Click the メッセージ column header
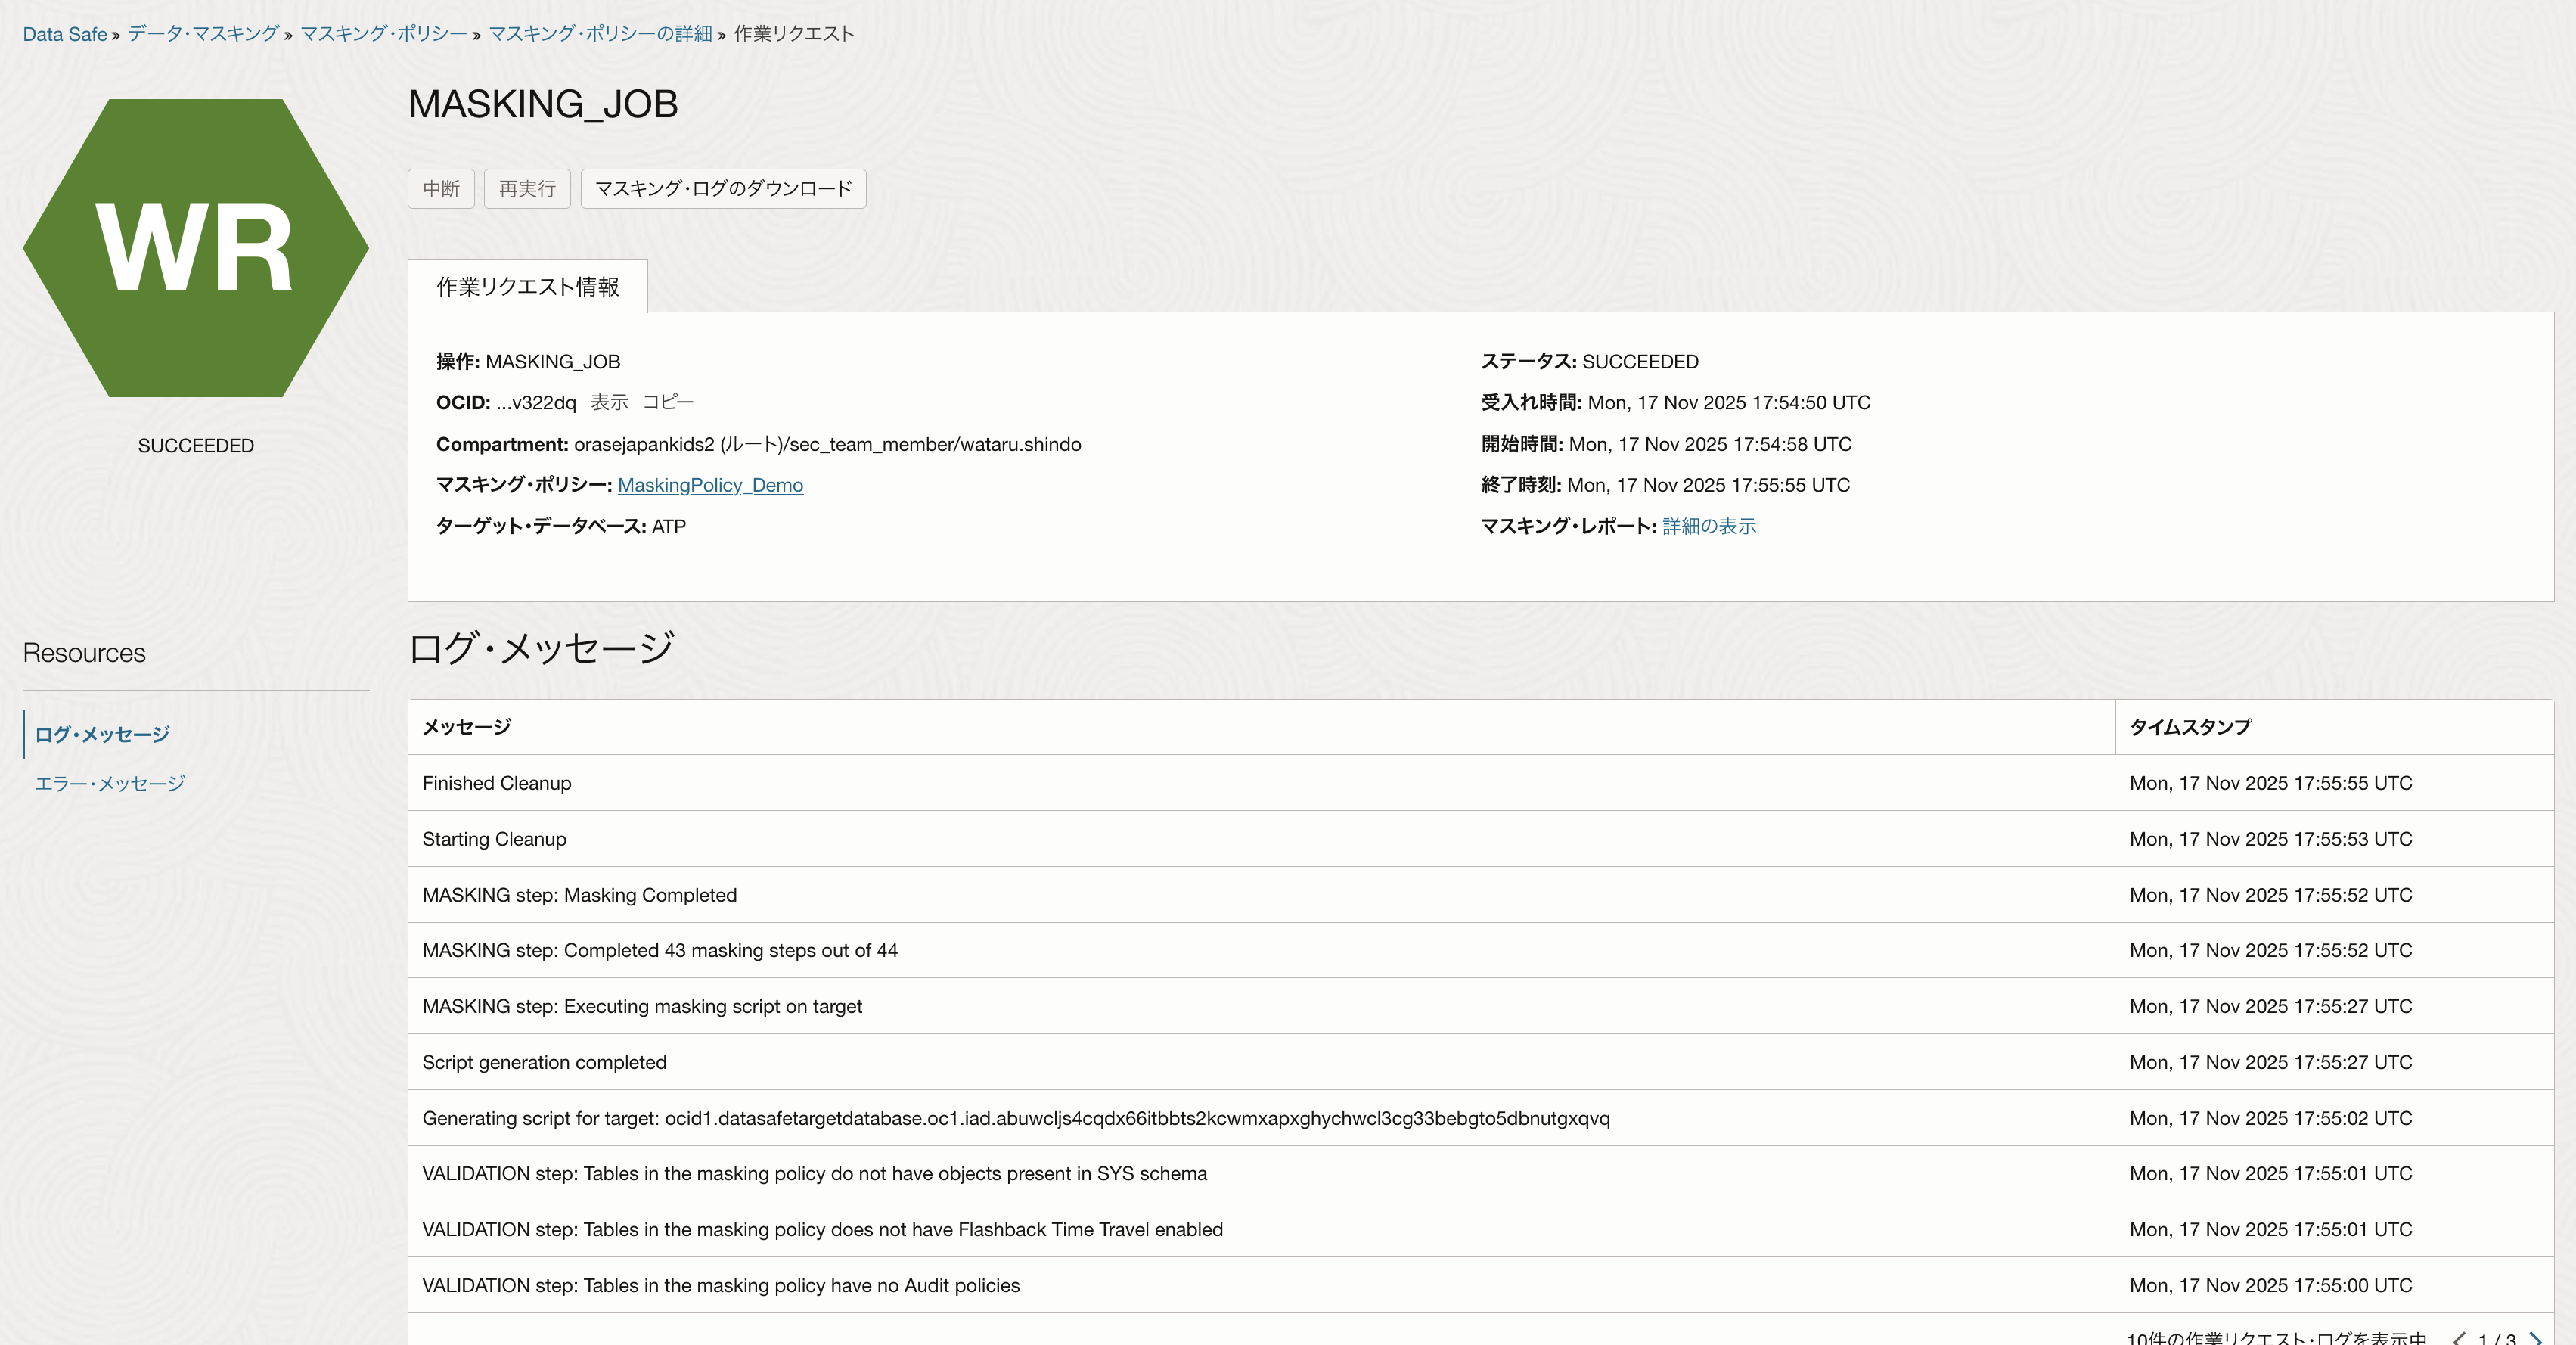The height and width of the screenshot is (1345, 2576). click(x=467, y=727)
